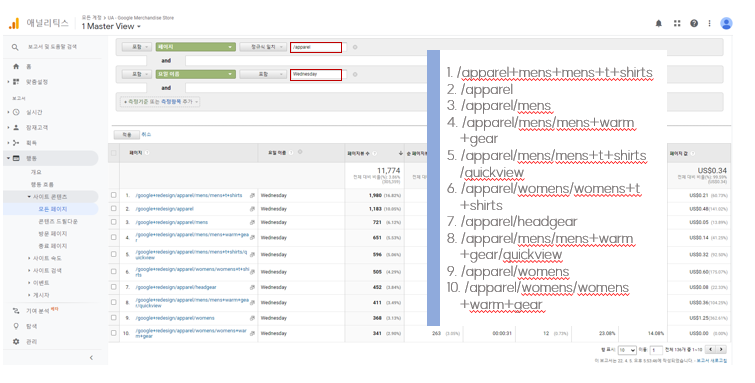Select 콘텐츠 드릴다운 in sidebar
The height and width of the screenshot is (383, 755).
click(58, 222)
